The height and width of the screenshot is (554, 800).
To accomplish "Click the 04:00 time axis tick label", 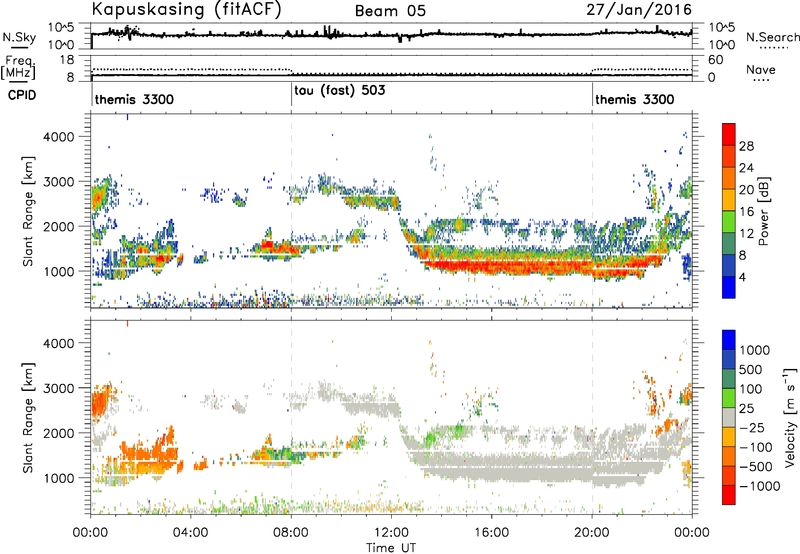I will coord(191,533).
